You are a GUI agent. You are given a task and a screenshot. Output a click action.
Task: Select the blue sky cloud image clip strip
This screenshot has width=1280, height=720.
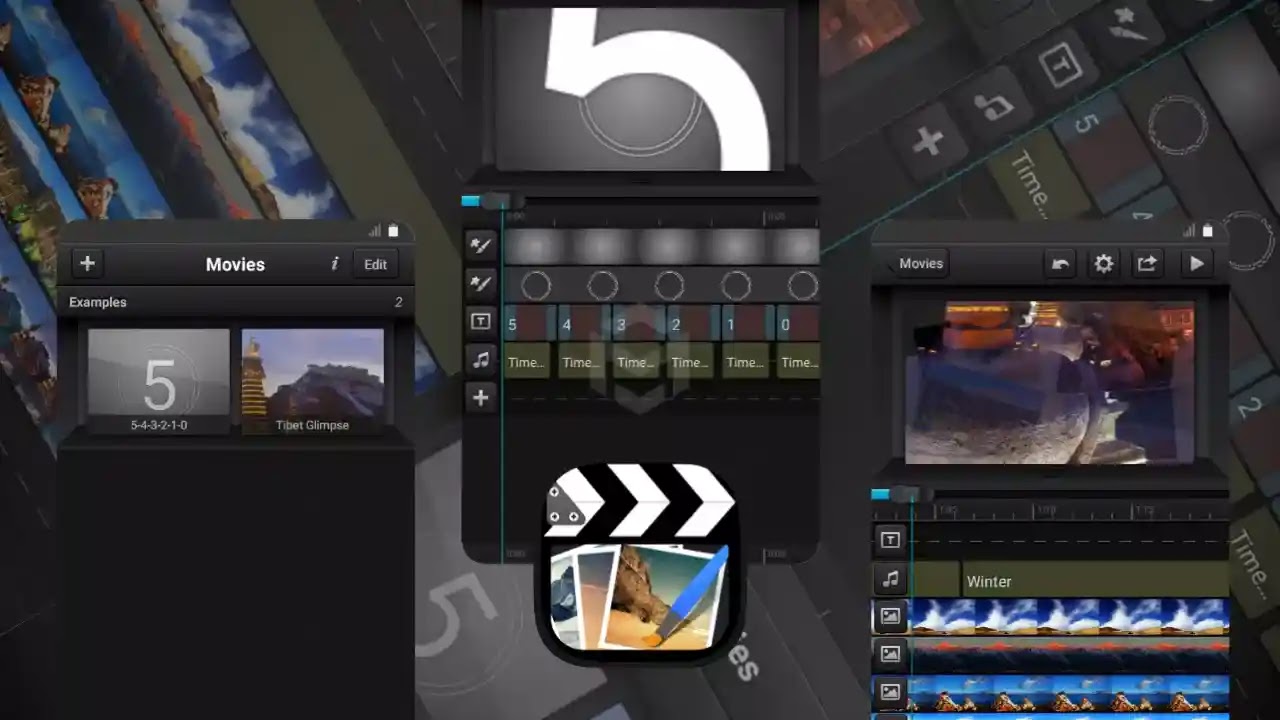(x=1071, y=617)
